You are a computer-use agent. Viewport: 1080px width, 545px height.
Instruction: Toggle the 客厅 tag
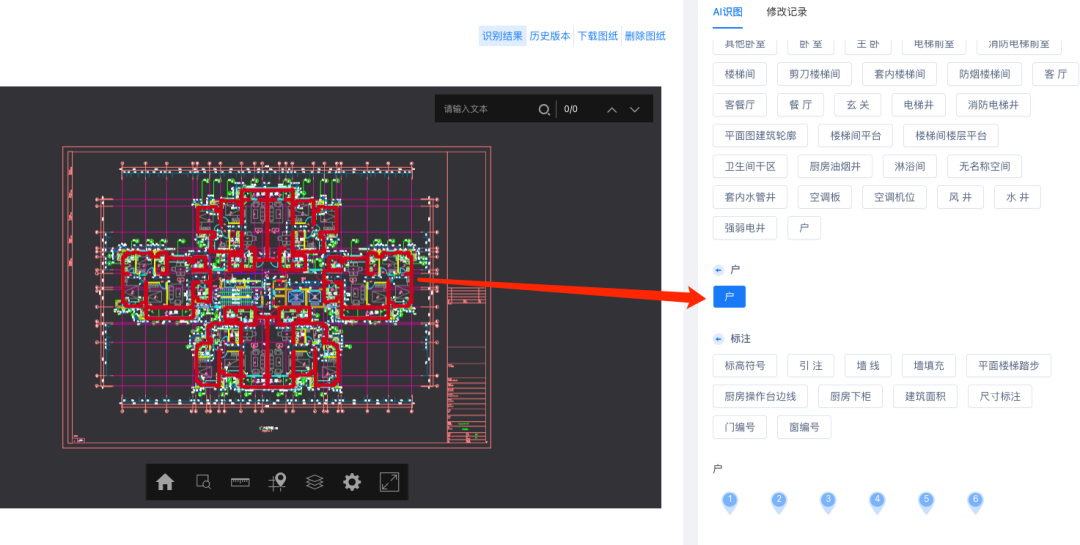click(1055, 74)
